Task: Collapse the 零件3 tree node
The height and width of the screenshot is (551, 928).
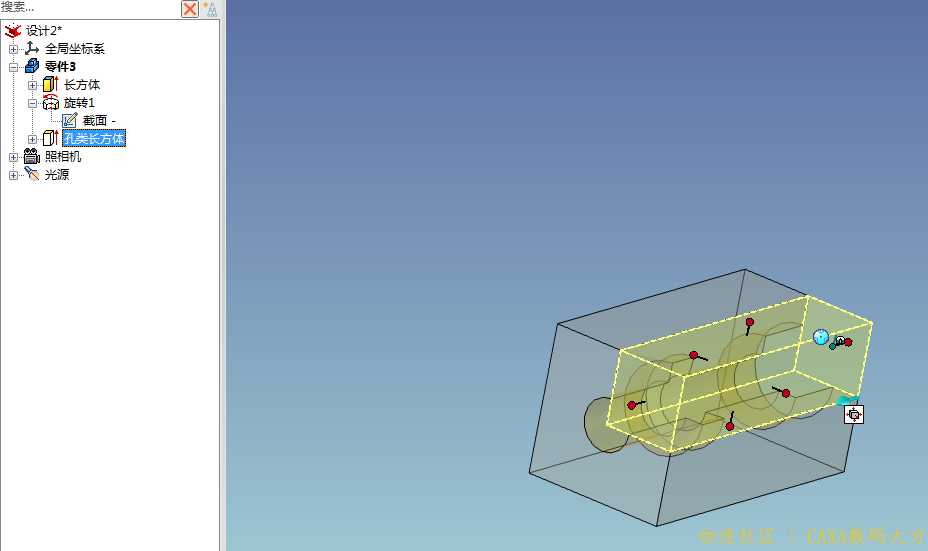Action: coord(13,67)
